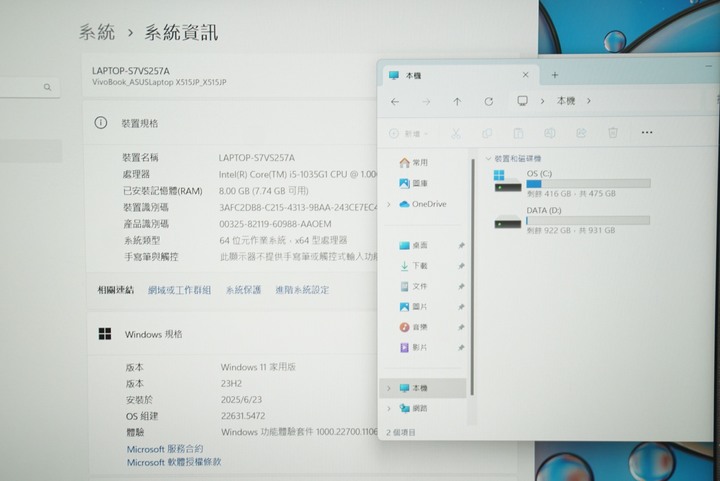
Task: Go forward in File Explorer
Action: (x=426, y=102)
